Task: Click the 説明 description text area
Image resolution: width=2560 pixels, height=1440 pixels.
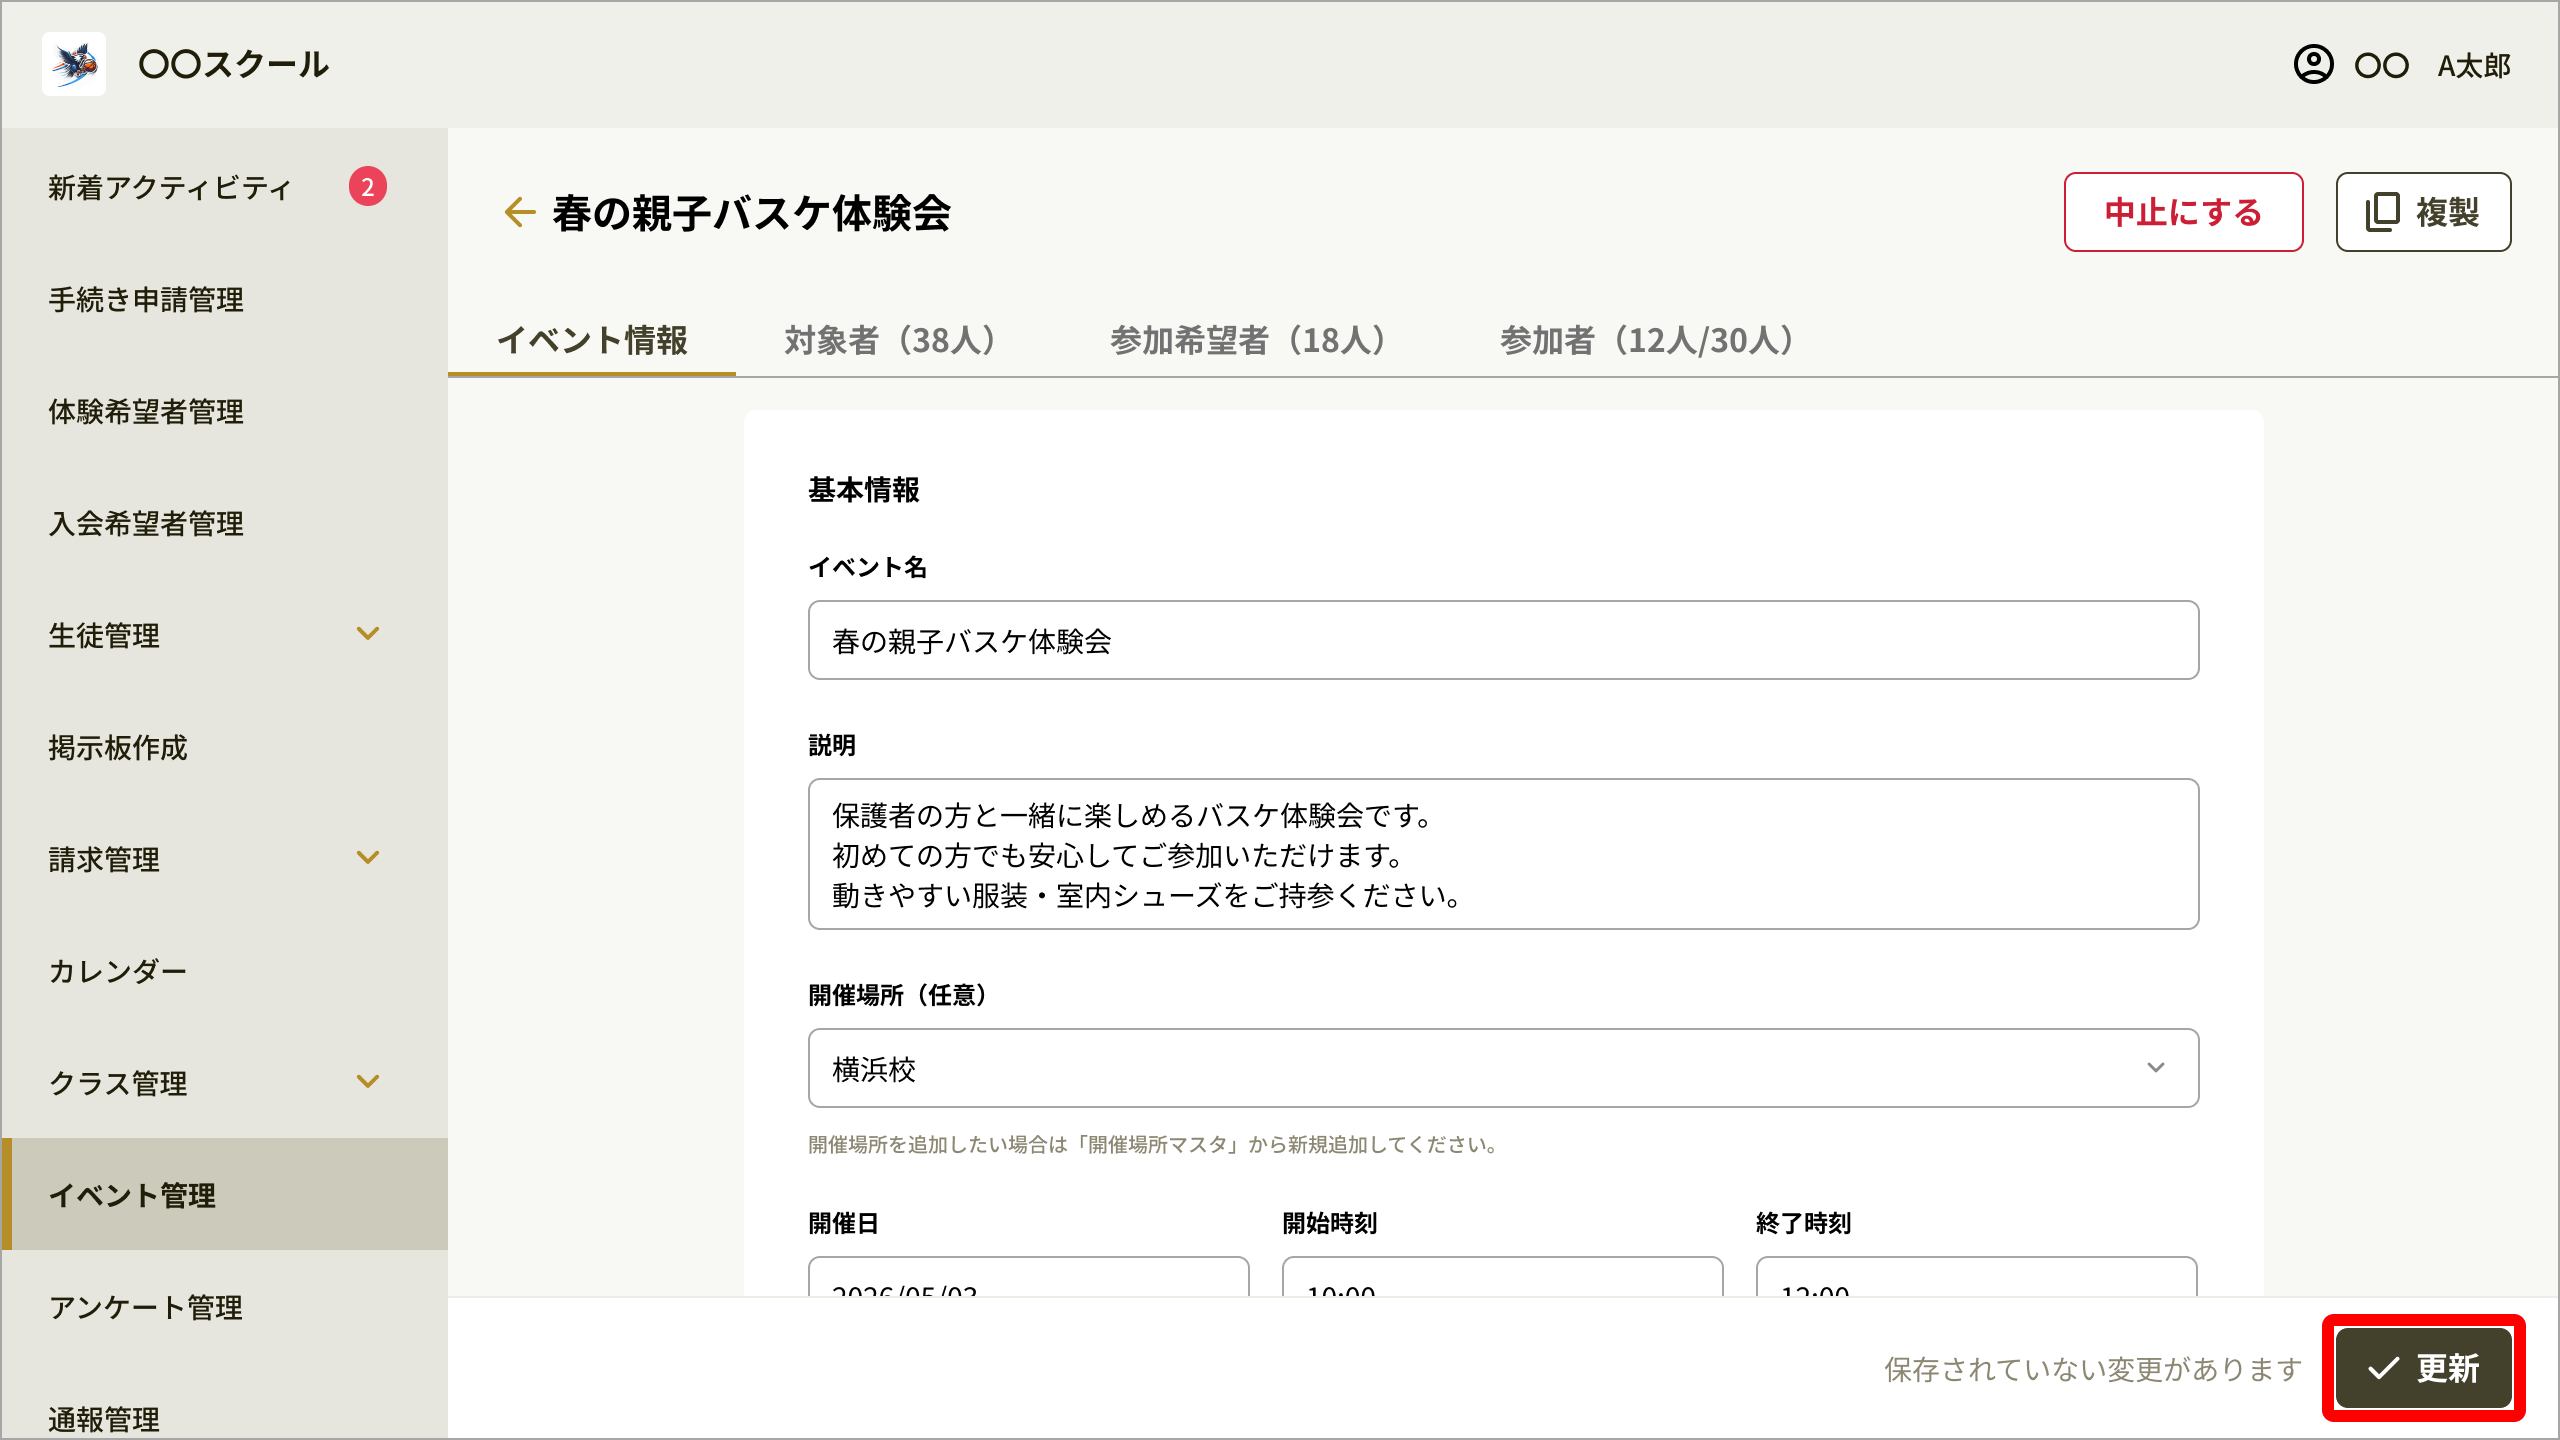Action: click(x=1503, y=854)
